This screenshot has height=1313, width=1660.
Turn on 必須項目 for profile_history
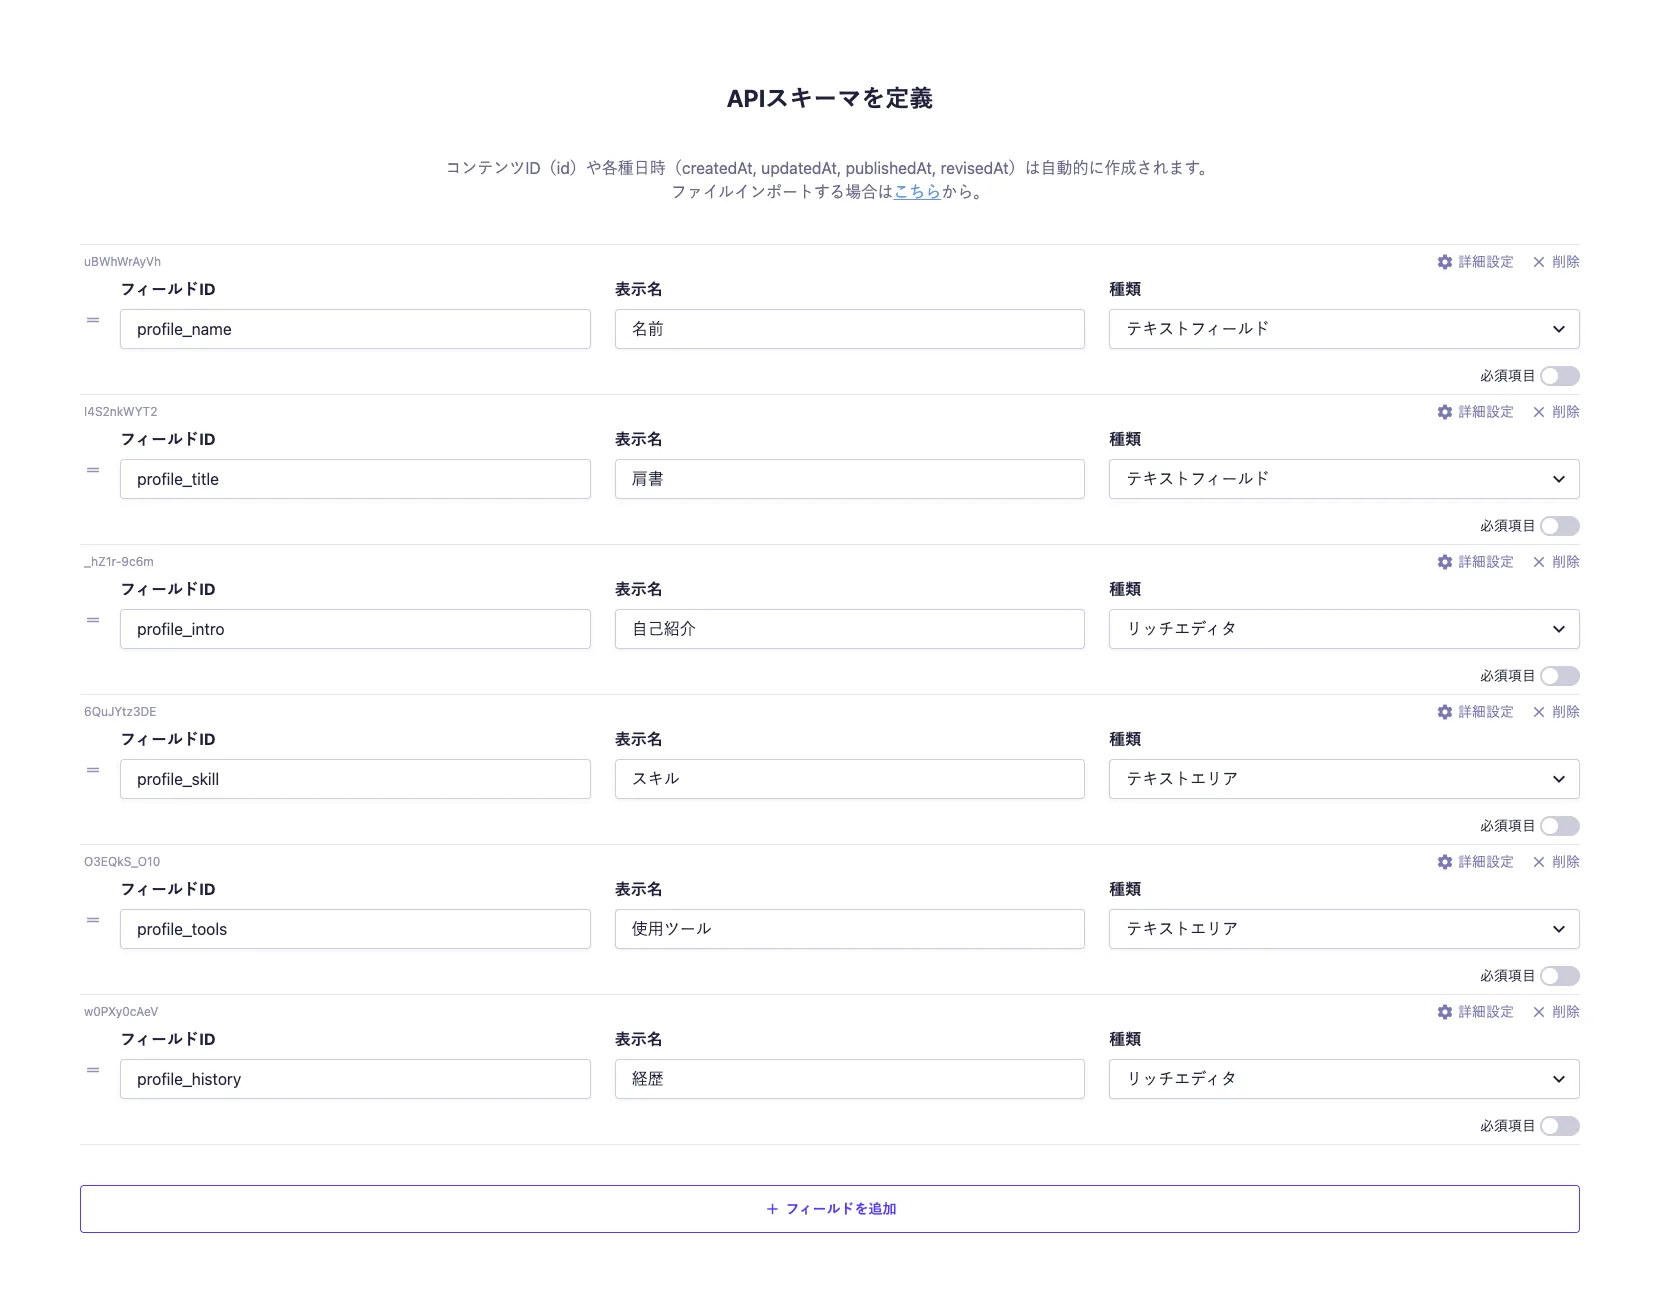[1559, 1126]
